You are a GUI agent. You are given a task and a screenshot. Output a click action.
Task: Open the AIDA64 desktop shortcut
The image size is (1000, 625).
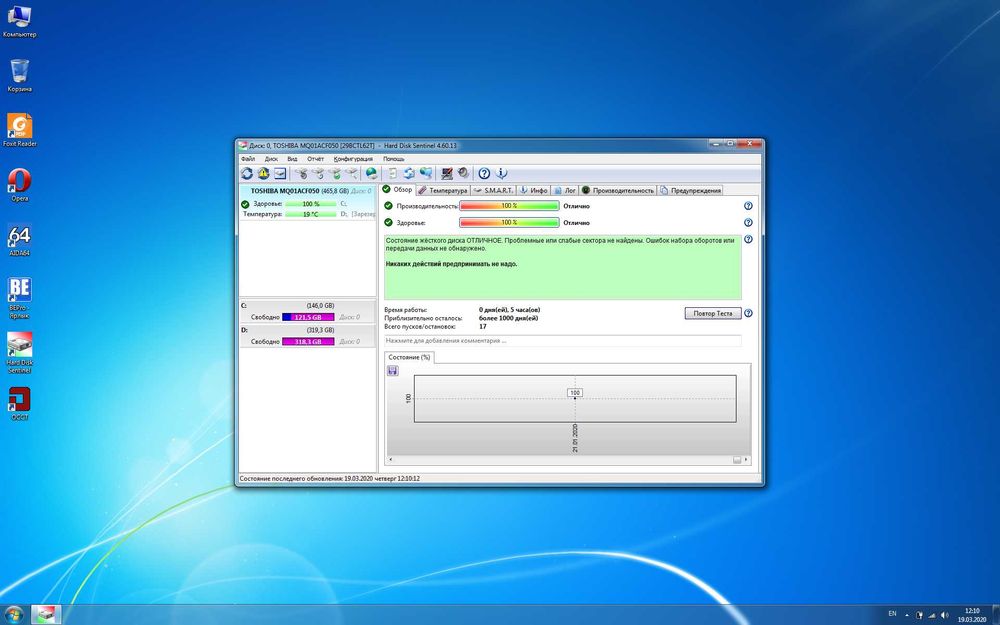pyautogui.click(x=19, y=239)
